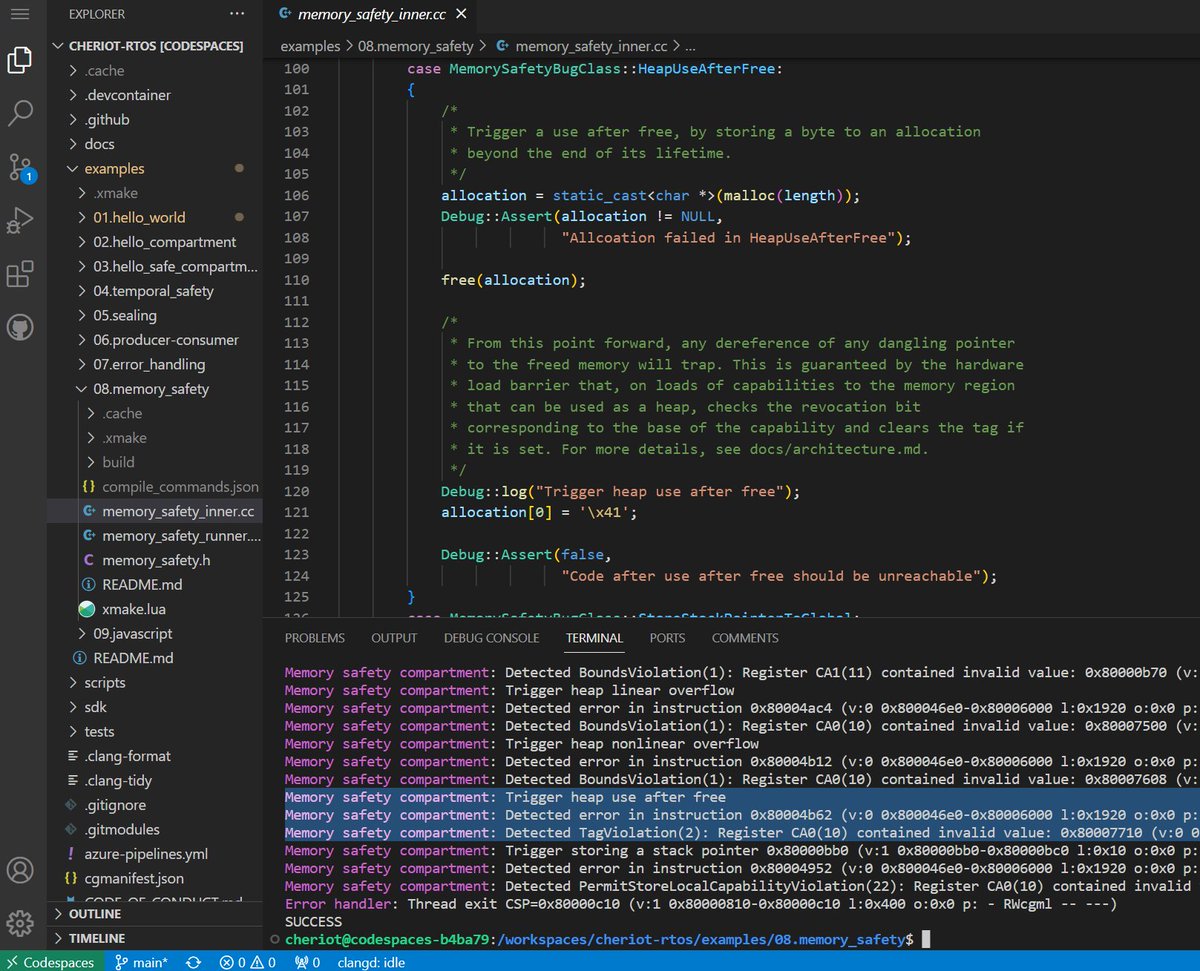Switch to the PROBLEMS panel tab

(315, 638)
